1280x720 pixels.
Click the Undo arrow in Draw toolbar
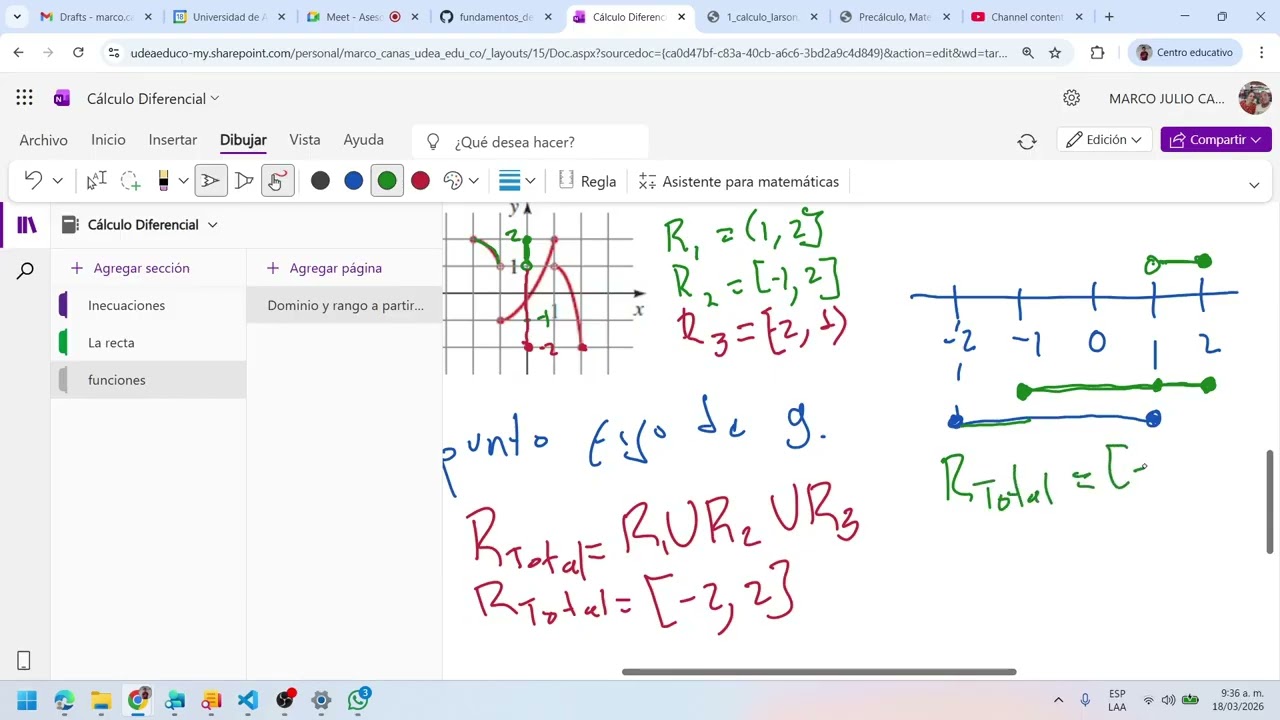33,181
